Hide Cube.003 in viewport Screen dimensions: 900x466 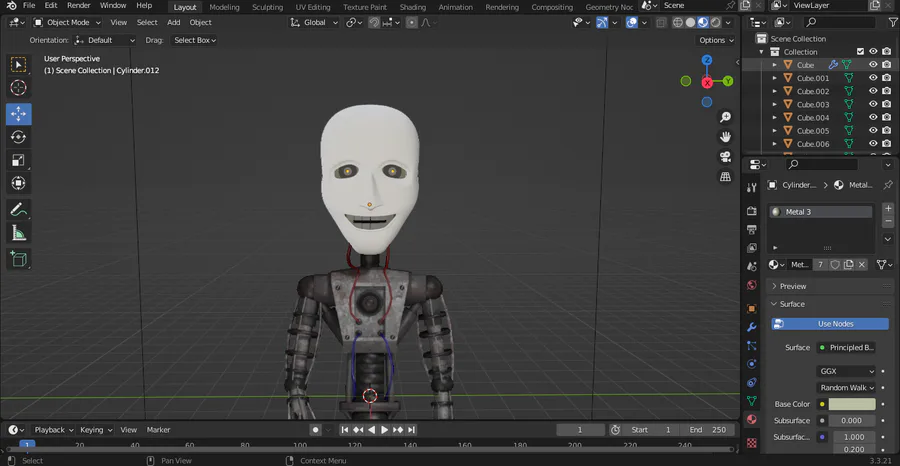873,104
